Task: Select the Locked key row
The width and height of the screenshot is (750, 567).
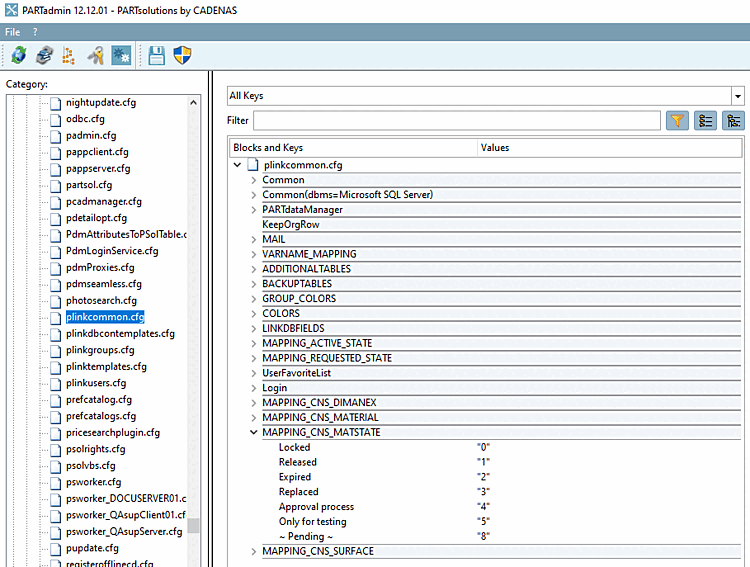Action: [x=294, y=447]
